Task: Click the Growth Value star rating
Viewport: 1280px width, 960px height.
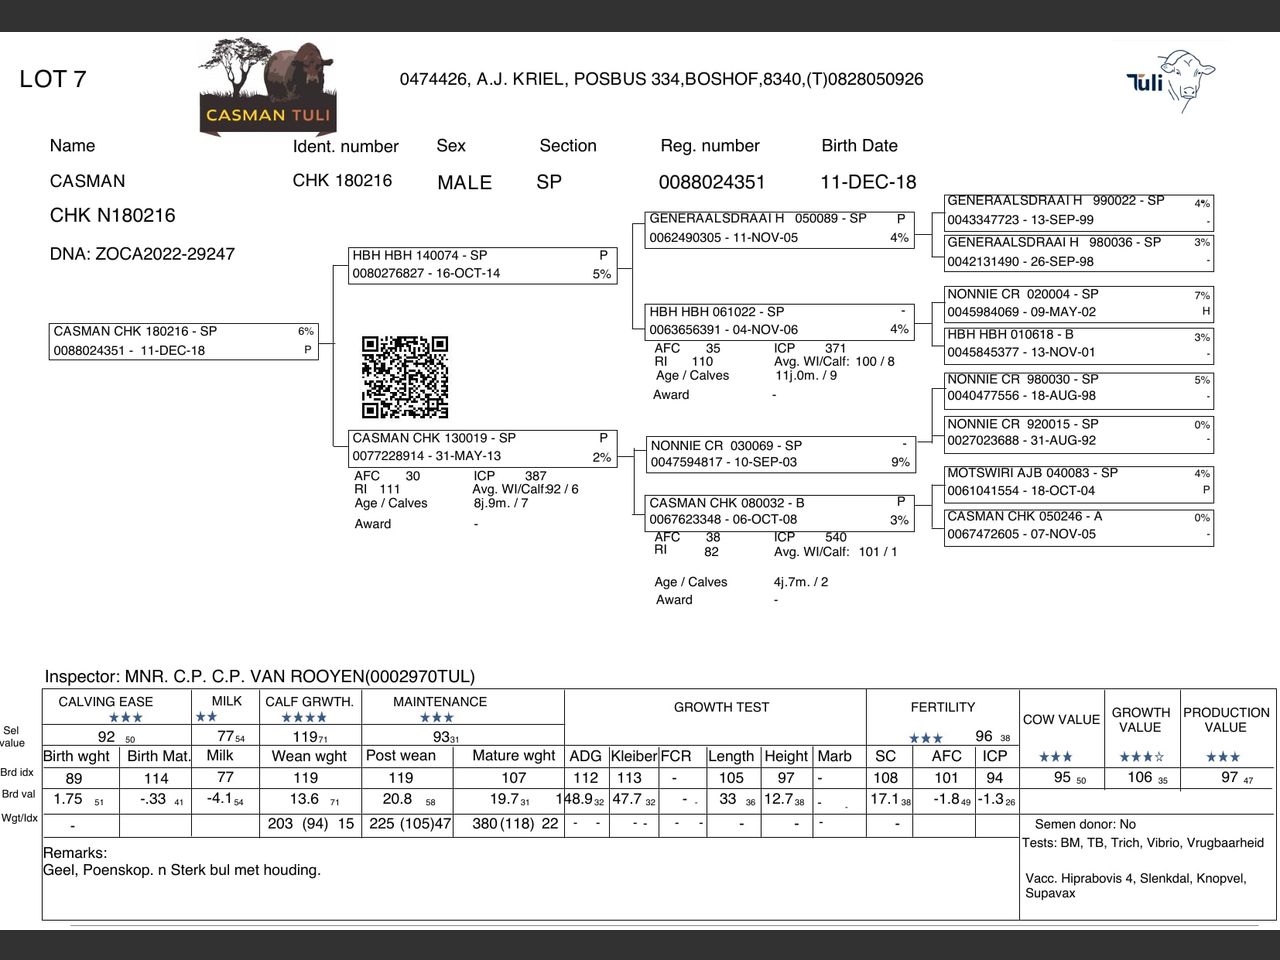Action: (x=1141, y=757)
